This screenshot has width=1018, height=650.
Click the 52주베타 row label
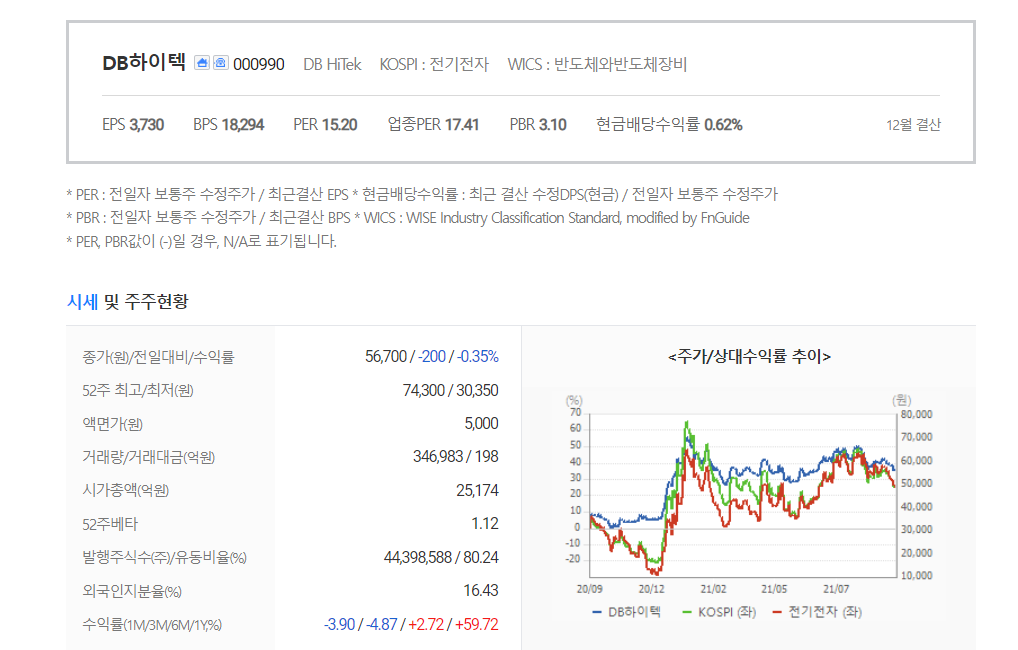click(110, 524)
